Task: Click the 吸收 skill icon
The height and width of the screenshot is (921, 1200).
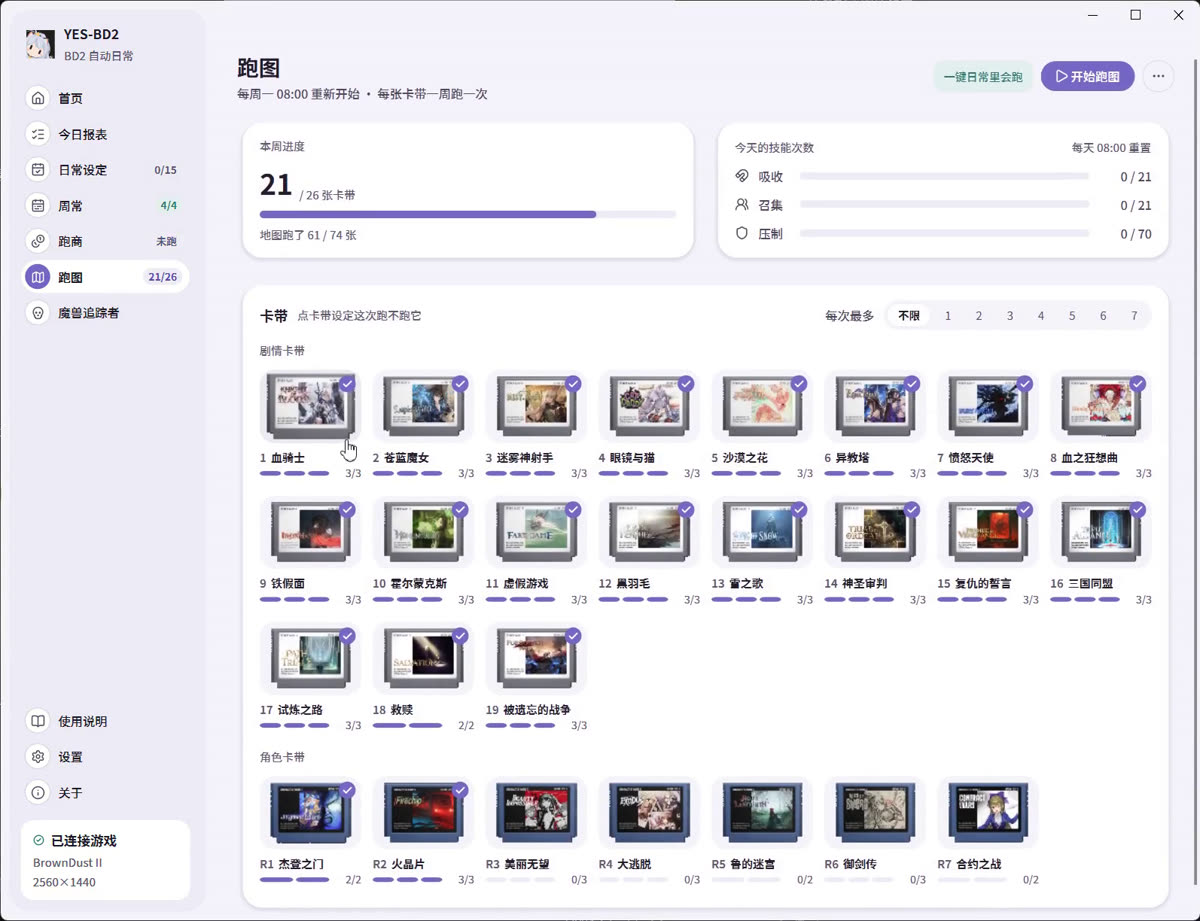Action: [x=742, y=176]
